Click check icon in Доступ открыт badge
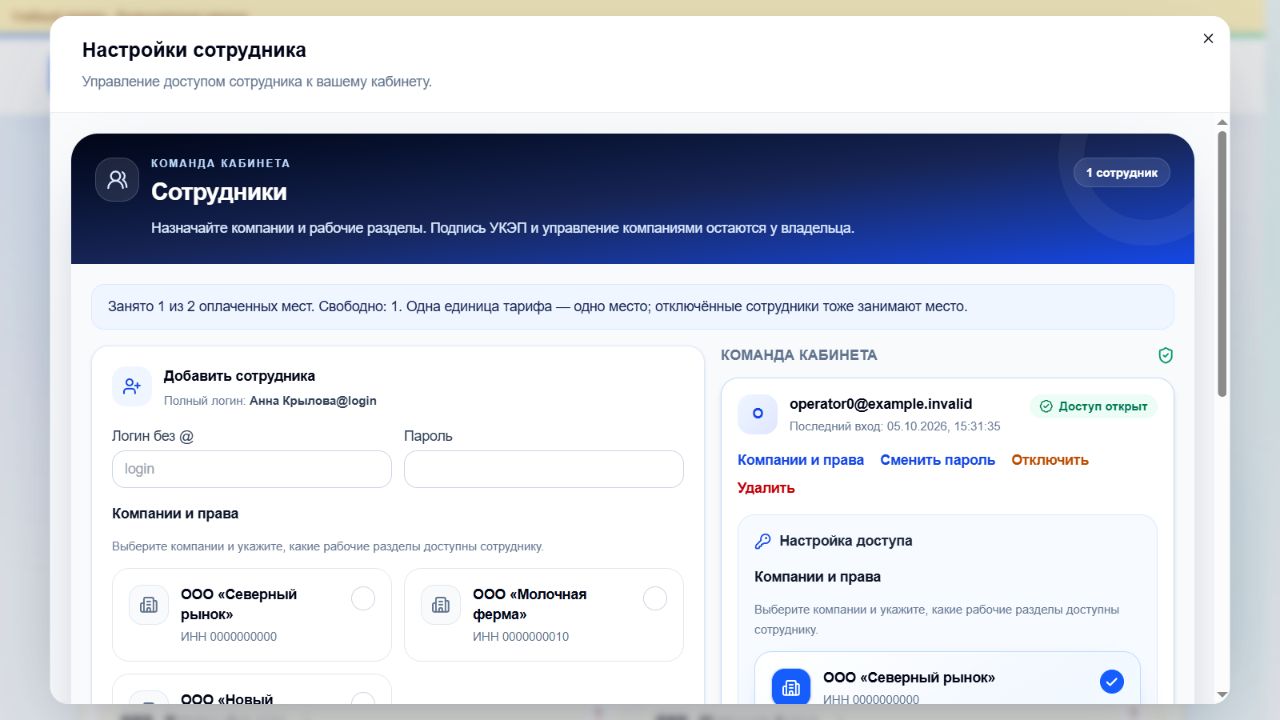The width and height of the screenshot is (1280, 720). (x=1046, y=407)
